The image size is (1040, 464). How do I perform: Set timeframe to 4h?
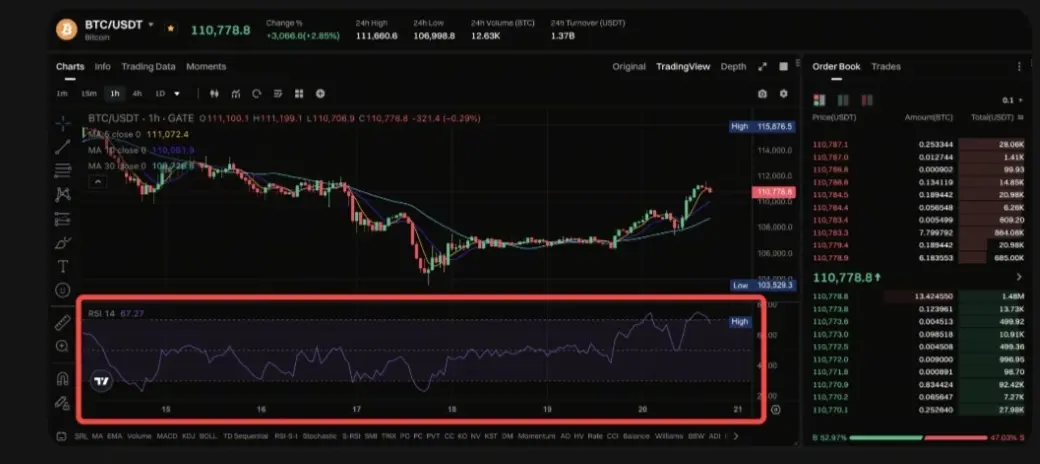pos(137,94)
